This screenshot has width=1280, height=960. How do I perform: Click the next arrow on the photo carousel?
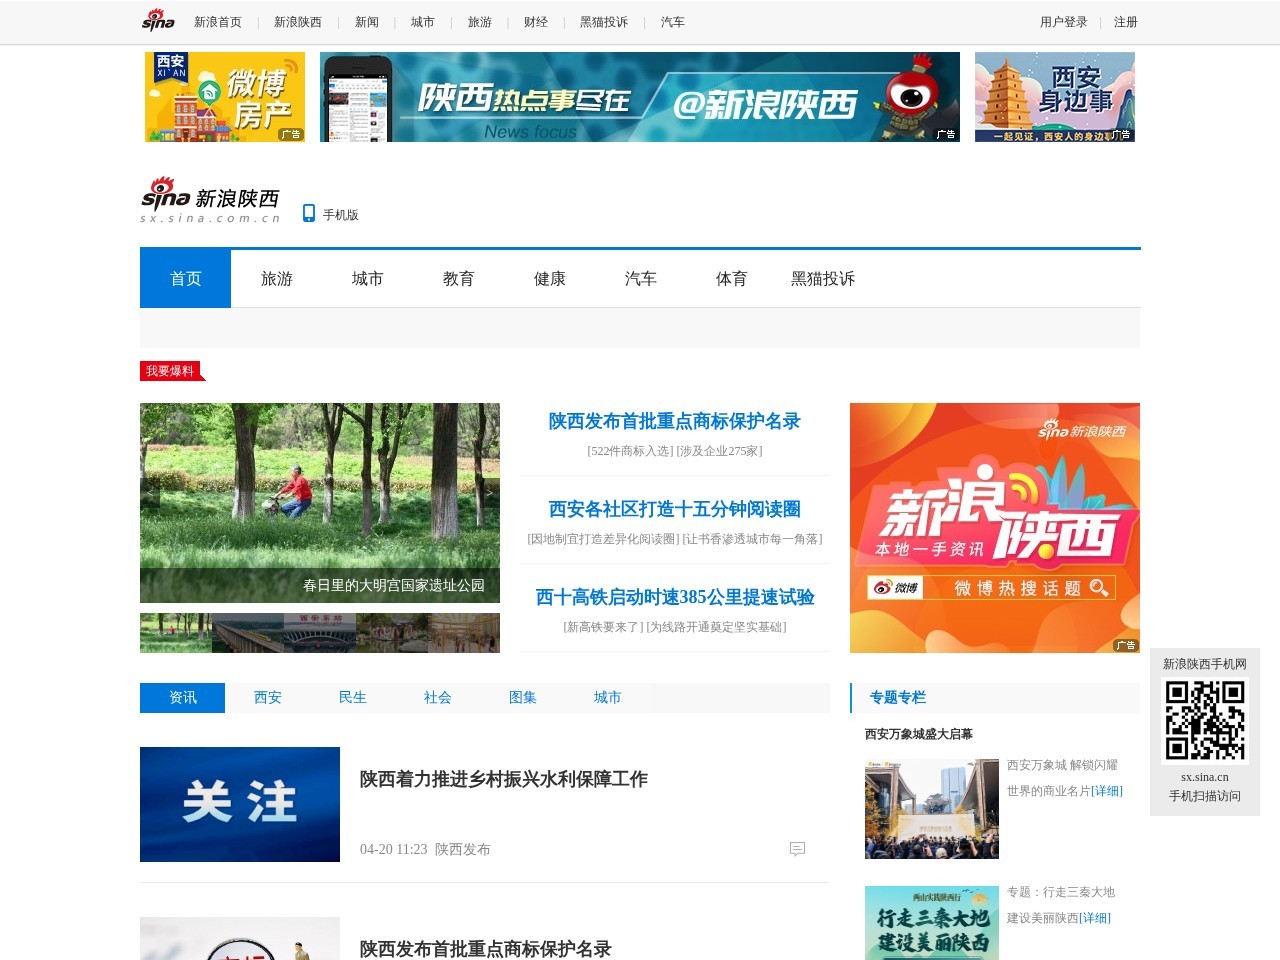click(489, 492)
